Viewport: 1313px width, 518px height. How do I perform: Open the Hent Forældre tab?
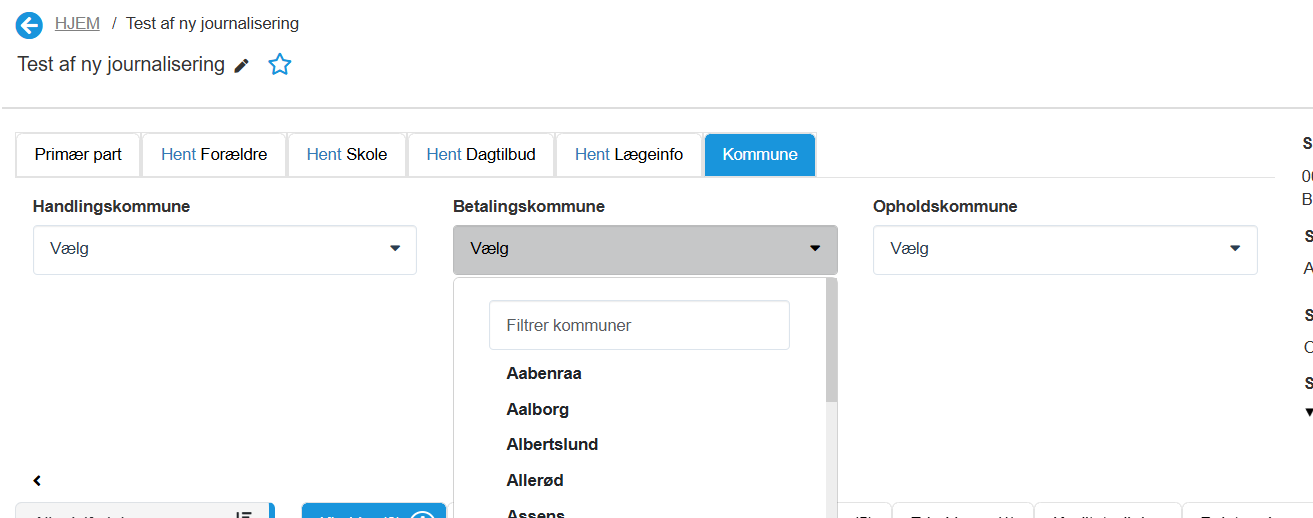click(x=214, y=155)
